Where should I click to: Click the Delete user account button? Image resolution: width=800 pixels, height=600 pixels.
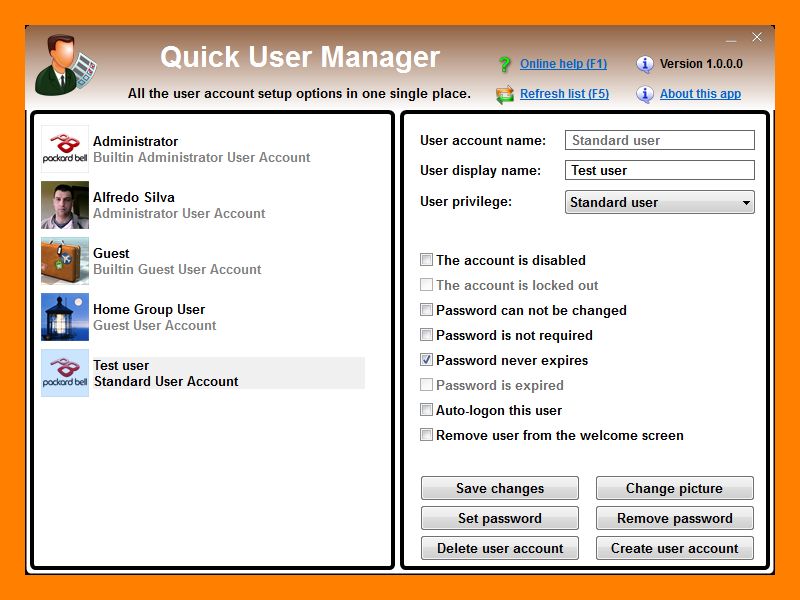499,548
